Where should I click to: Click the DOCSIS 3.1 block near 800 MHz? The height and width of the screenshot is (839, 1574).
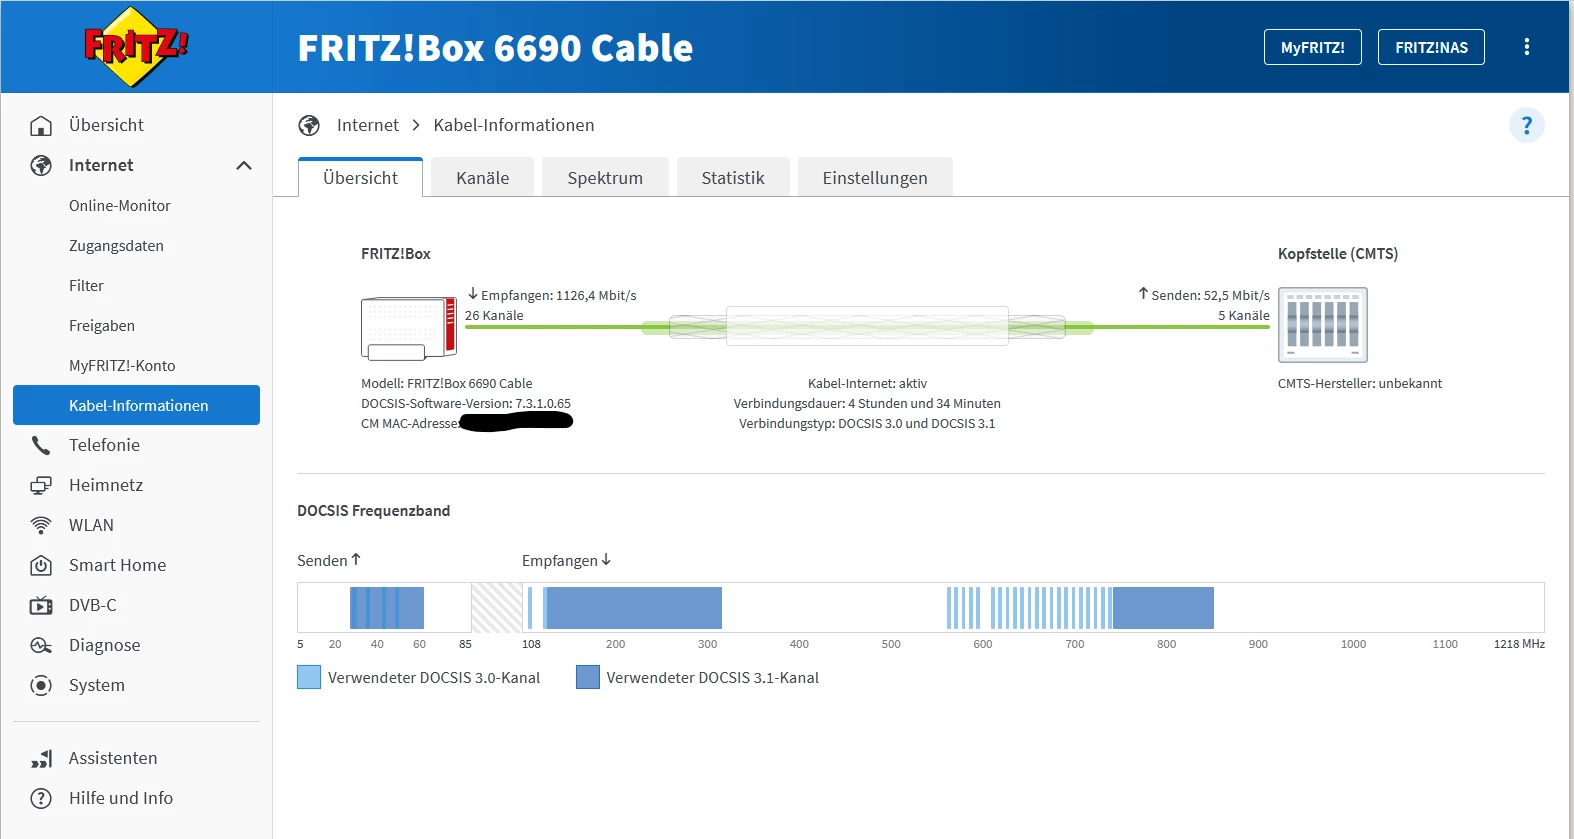[x=1163, y=608]
